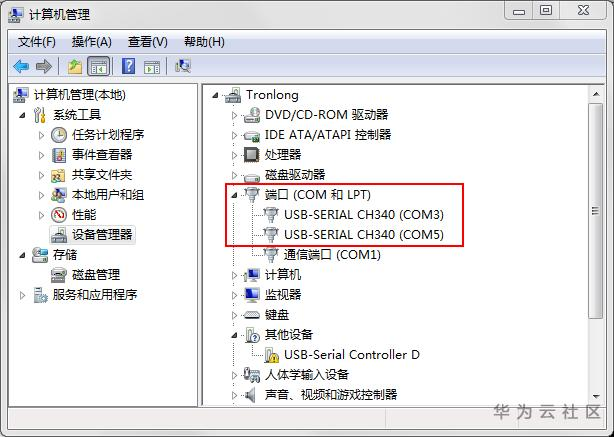Select USB-SERIAL CH340 (COM3) device
The width and height of the screenshot is (614, 437).
pos(364,215)
